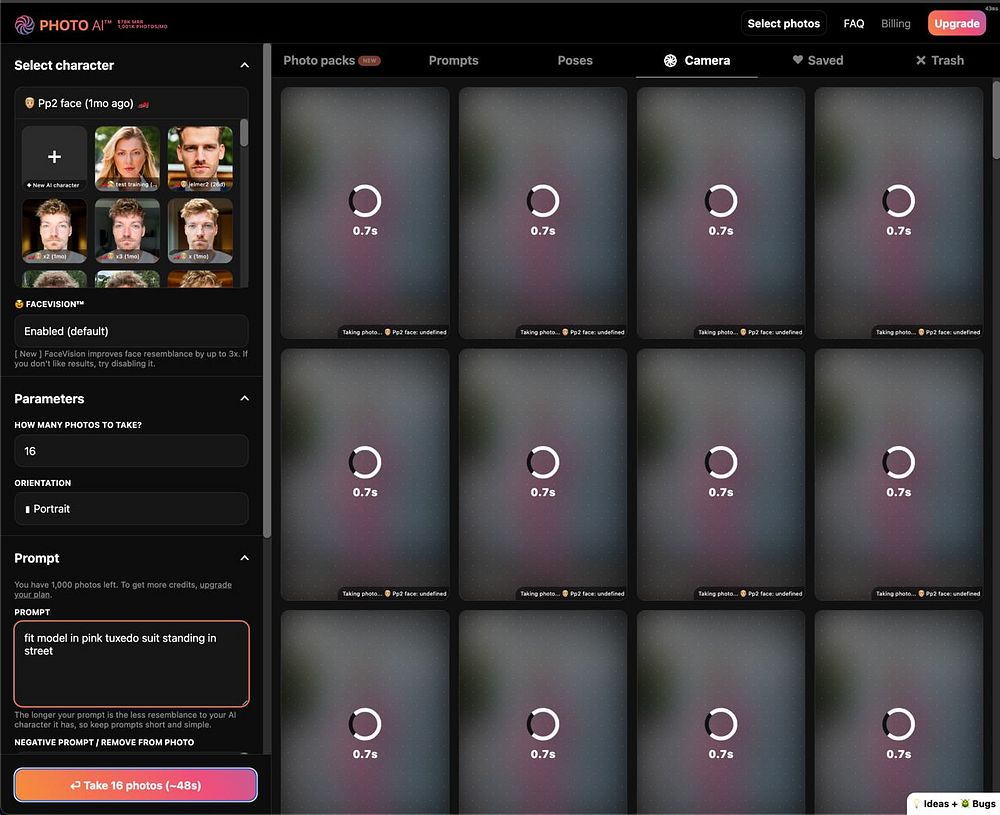Collapse the Select character section
Viewport: 1000px width, 815px height.
[x=244, y=65]
